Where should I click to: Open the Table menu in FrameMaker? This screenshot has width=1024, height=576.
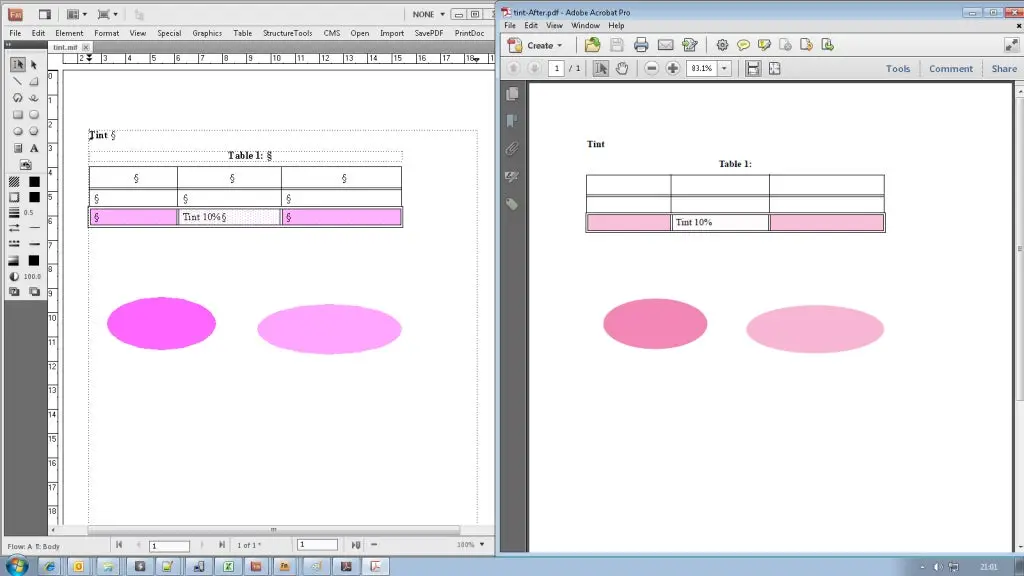(243, 33)
